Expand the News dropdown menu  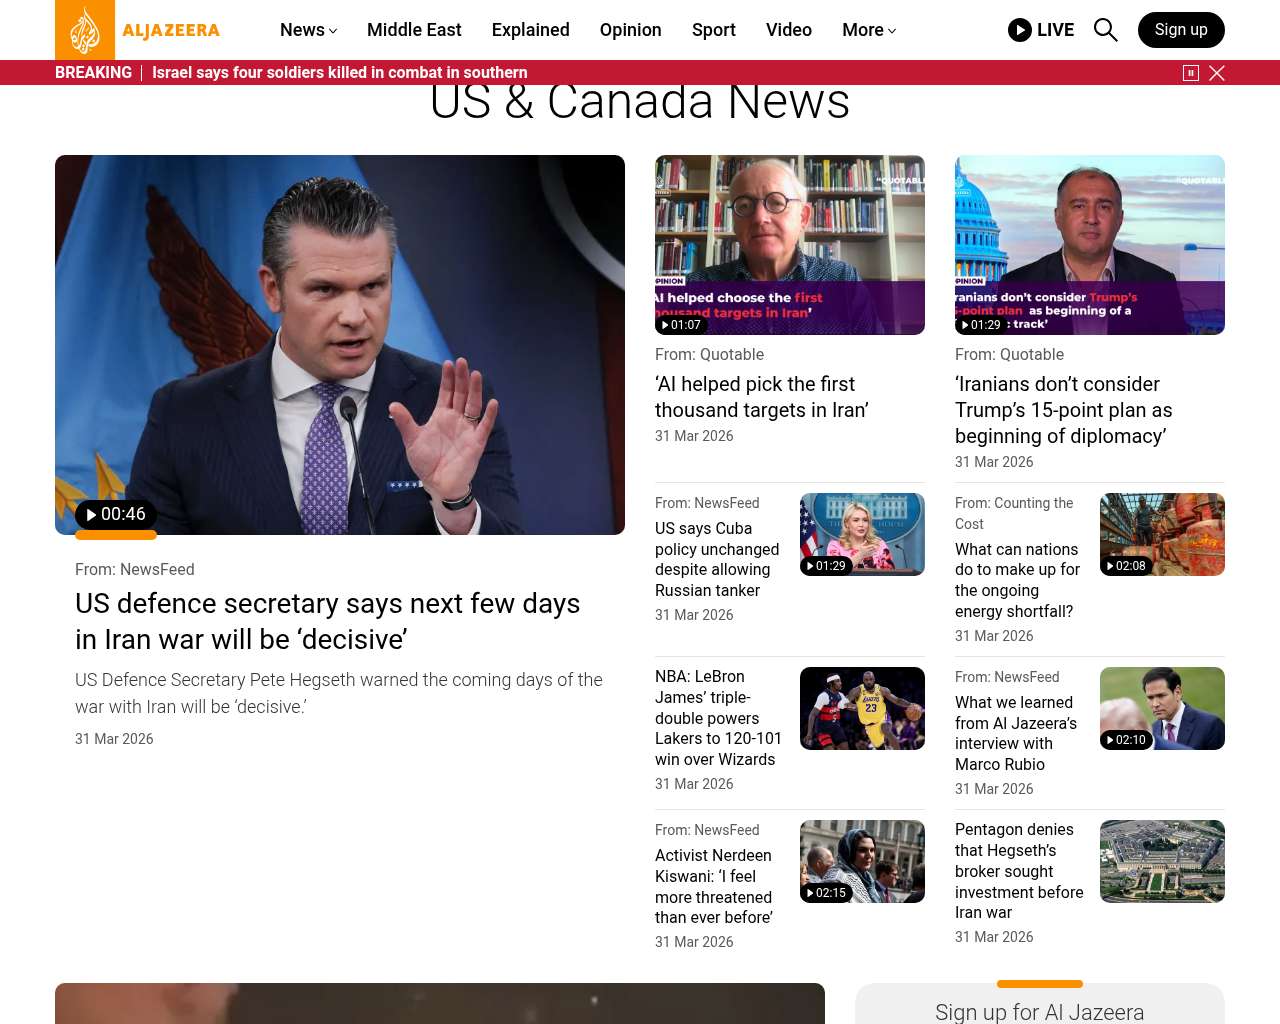(x=308, y=30)
